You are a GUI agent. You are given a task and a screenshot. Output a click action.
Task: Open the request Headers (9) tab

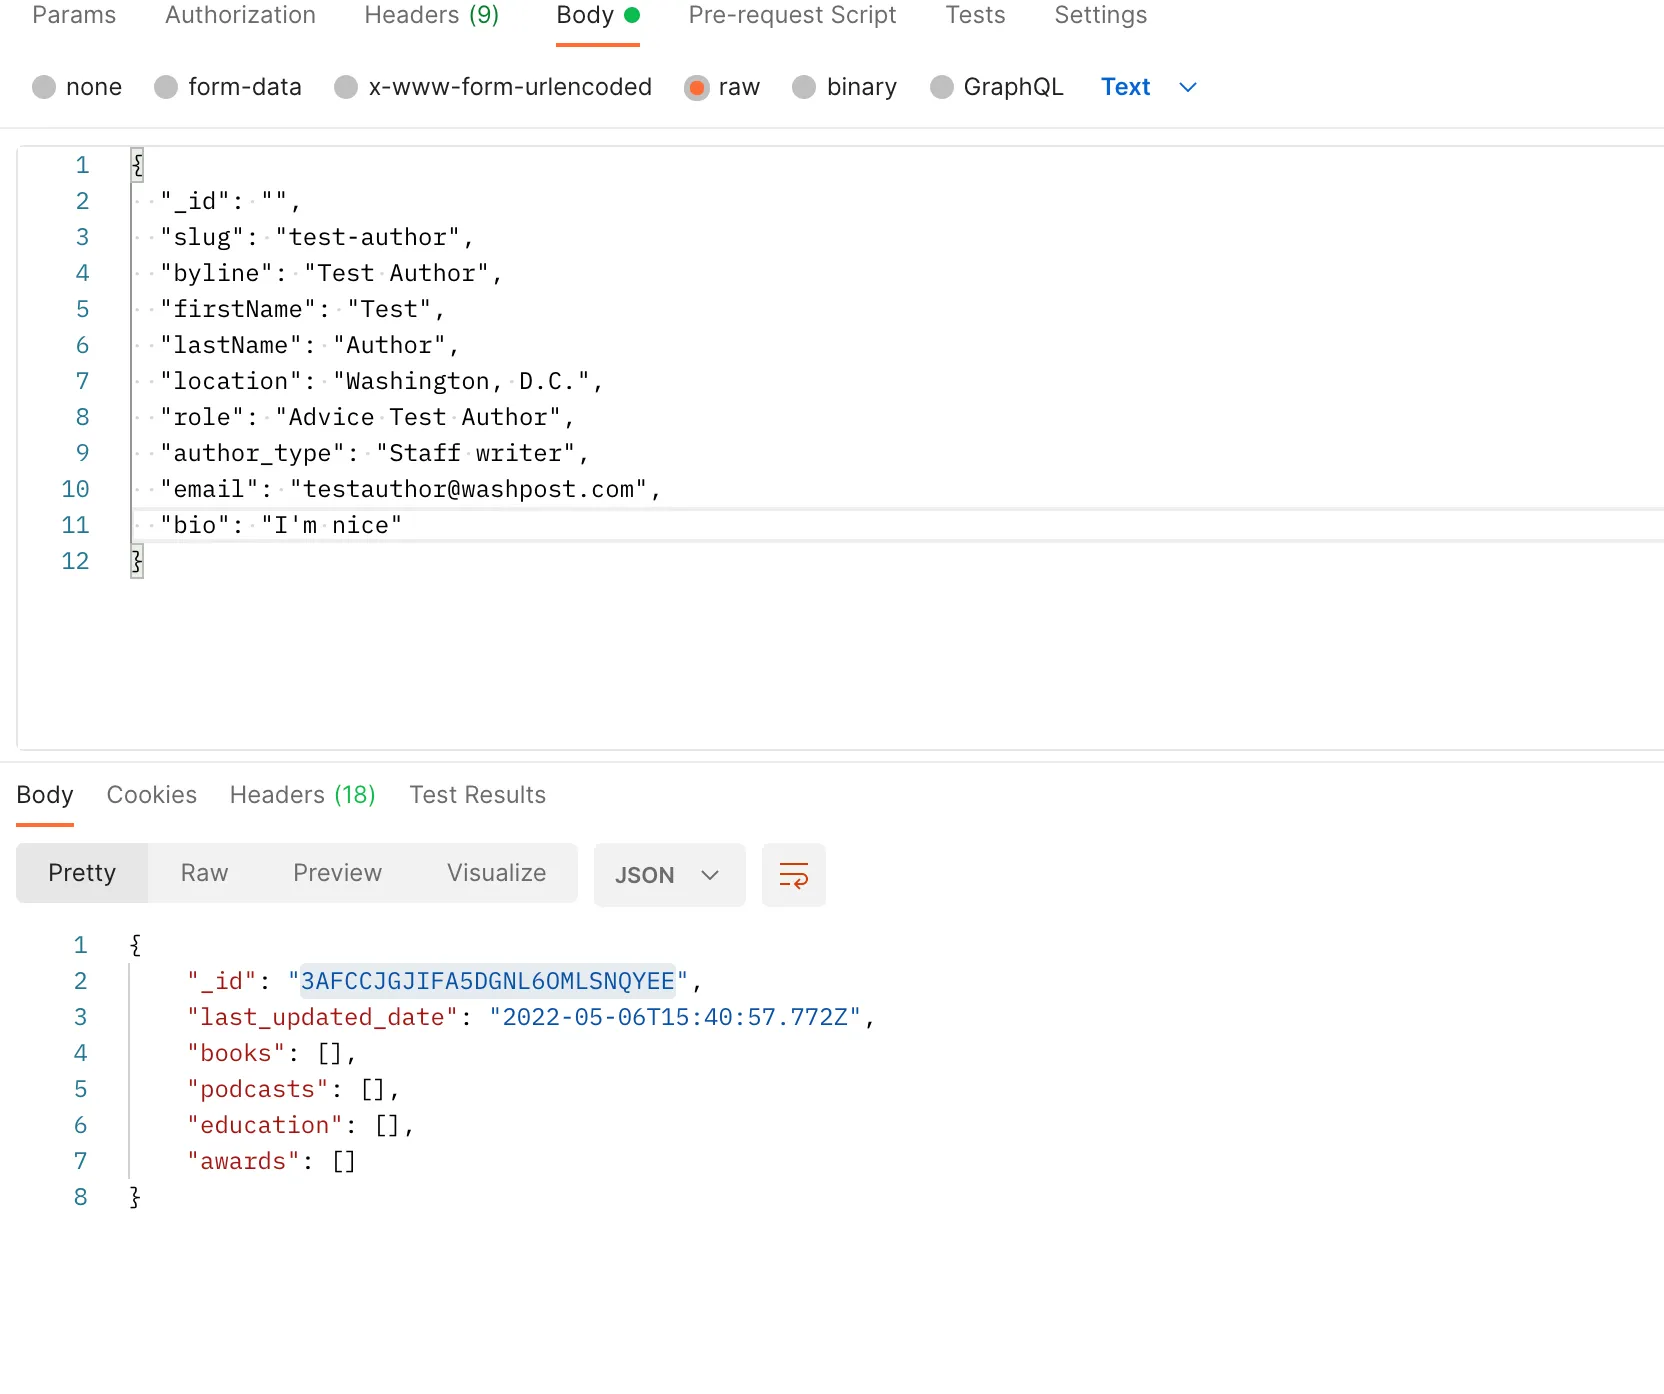pyautogui.click(x=431, y=15)
